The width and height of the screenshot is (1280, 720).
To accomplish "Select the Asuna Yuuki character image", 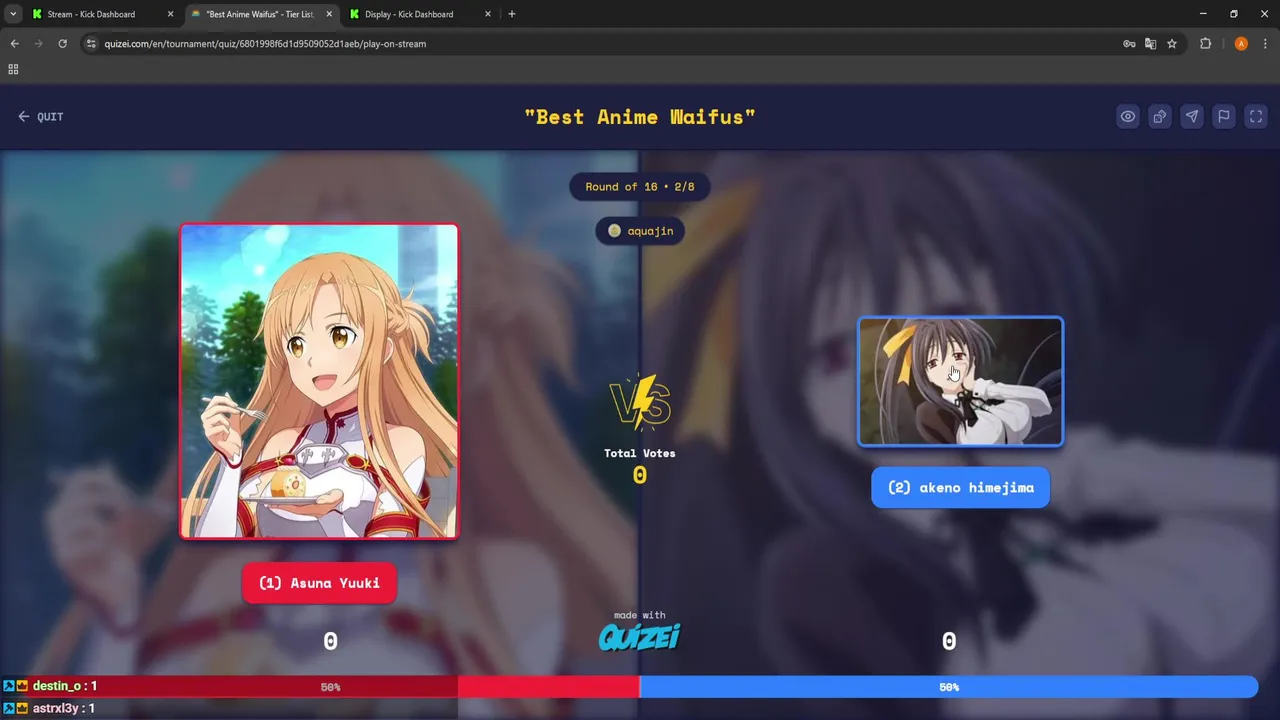I will (x=319, y=381).
